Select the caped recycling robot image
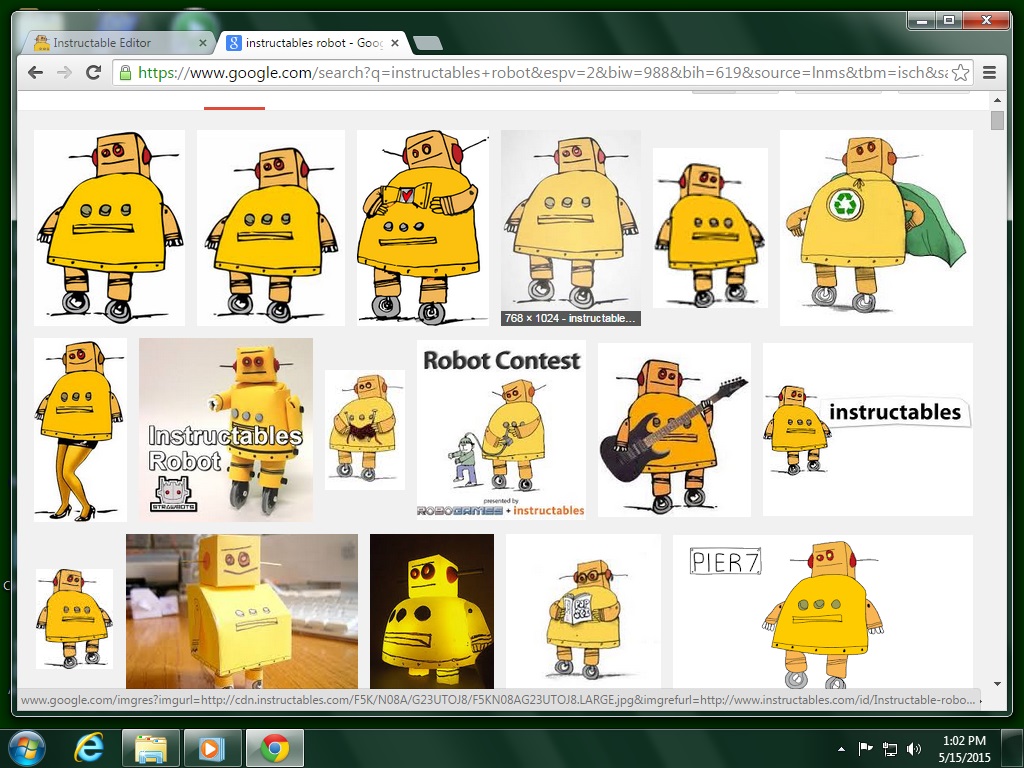Image resolution: width=1024 pixels, height=768 pixels. [875, 227]
